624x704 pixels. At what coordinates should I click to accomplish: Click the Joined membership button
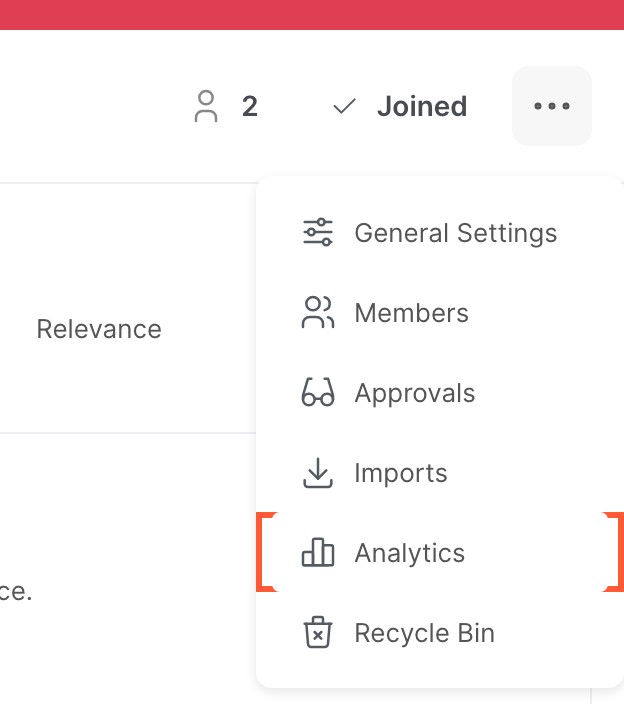400,106
